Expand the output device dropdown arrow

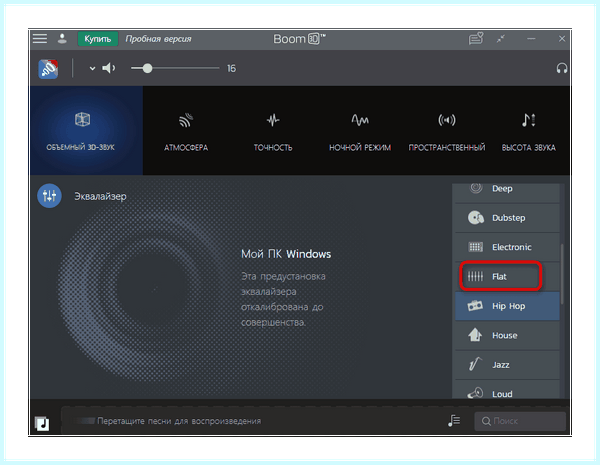pyautogui.click(x=92, y=69)
